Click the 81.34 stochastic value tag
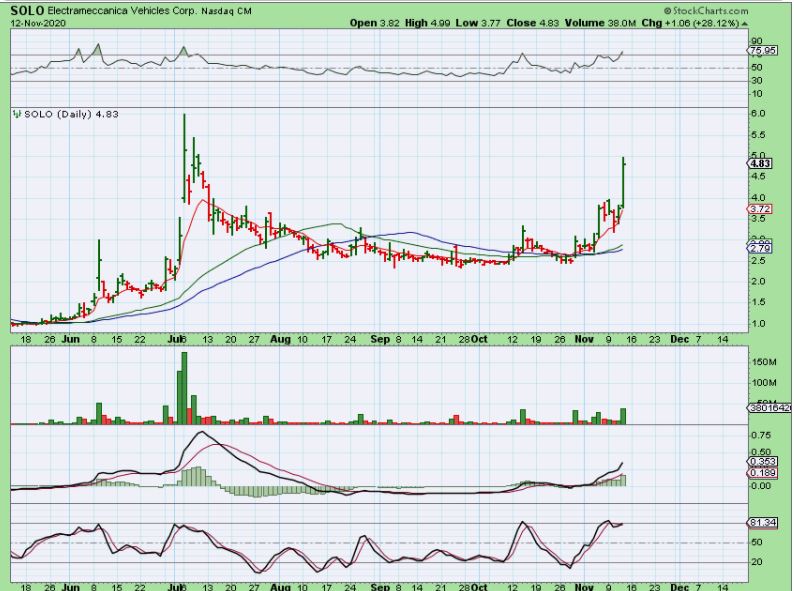 [x=759, y=523]
